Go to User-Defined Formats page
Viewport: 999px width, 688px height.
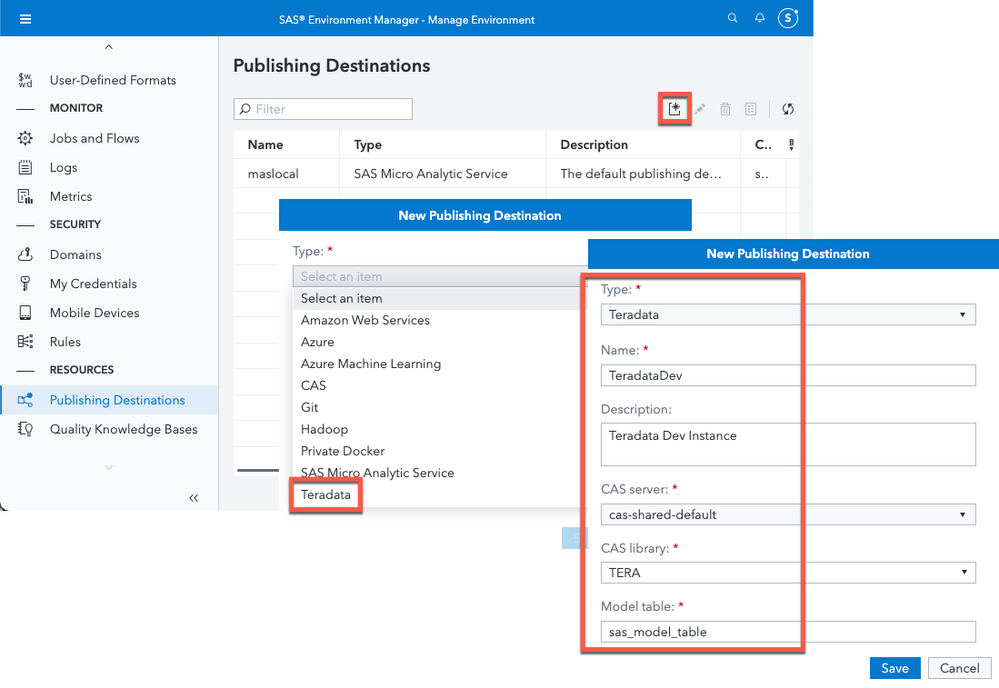click(113, 80)
